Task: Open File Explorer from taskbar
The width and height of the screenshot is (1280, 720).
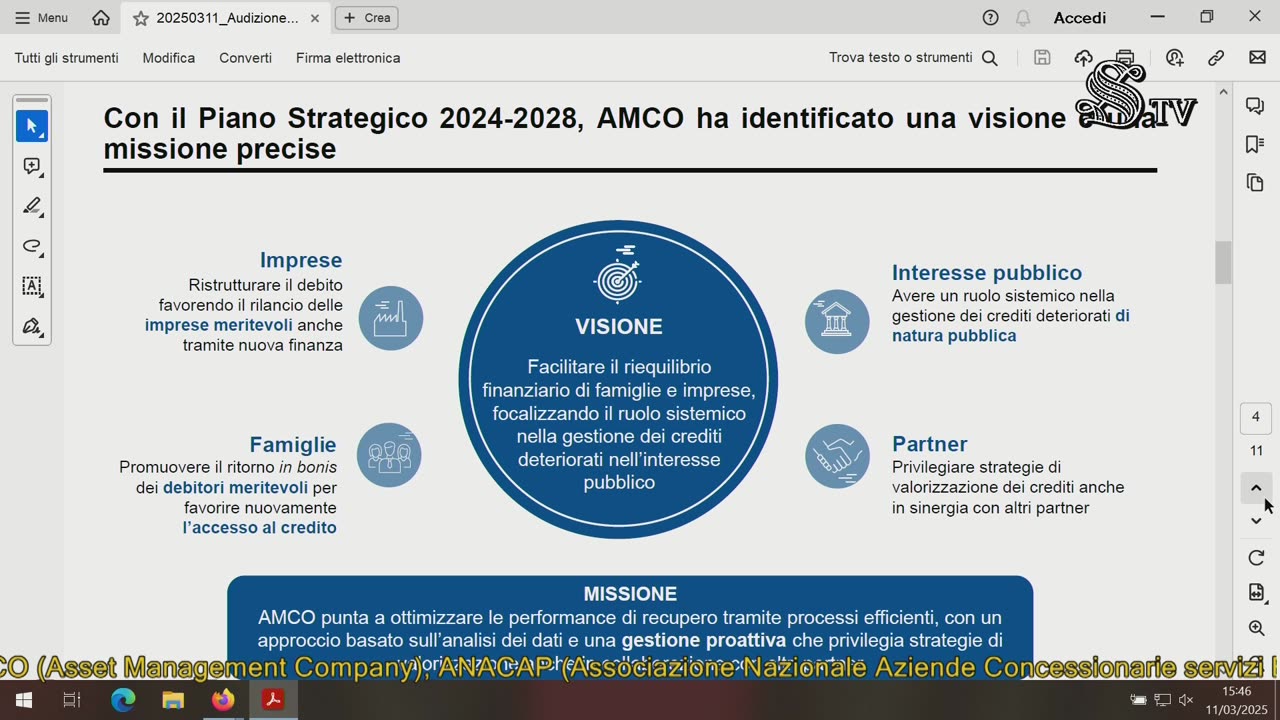Action: click(x=173, y=700)
